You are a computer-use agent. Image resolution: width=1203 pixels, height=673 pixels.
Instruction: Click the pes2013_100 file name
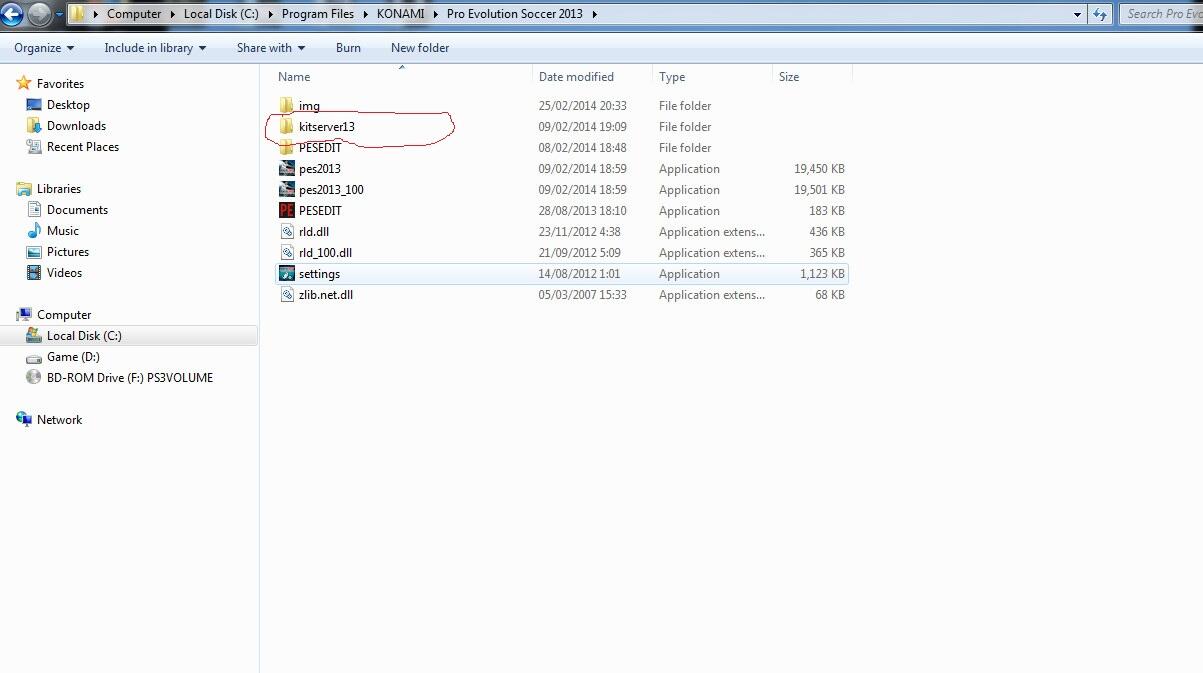(x=331, y=190)
